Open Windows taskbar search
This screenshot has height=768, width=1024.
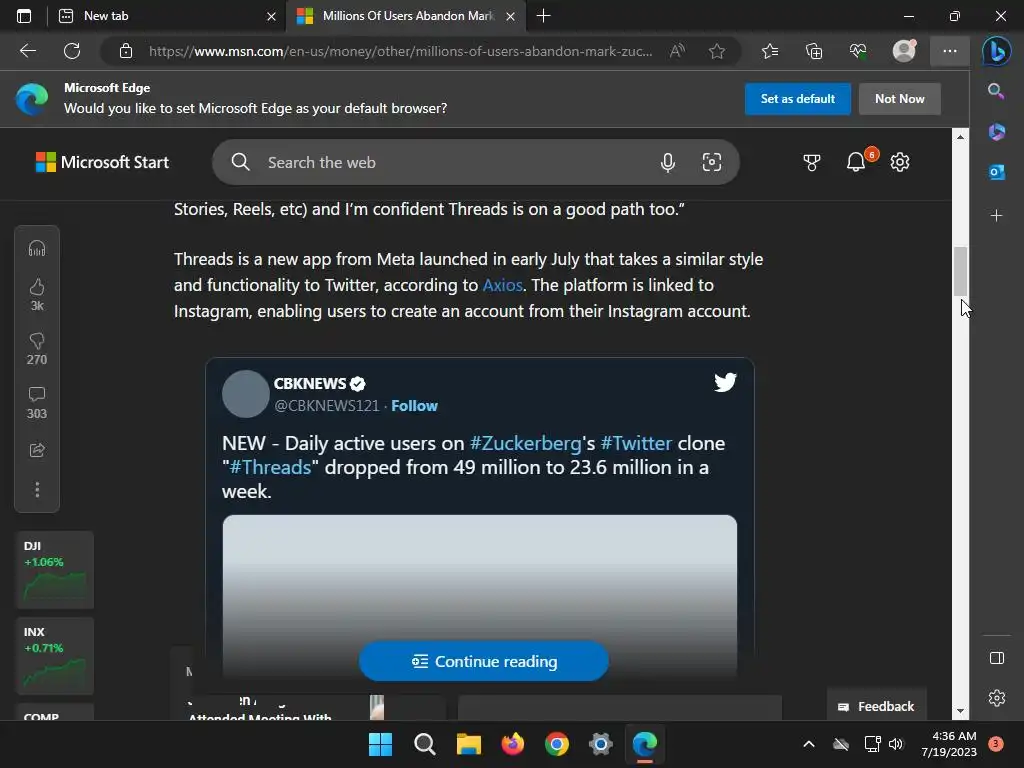coord(424,744)
